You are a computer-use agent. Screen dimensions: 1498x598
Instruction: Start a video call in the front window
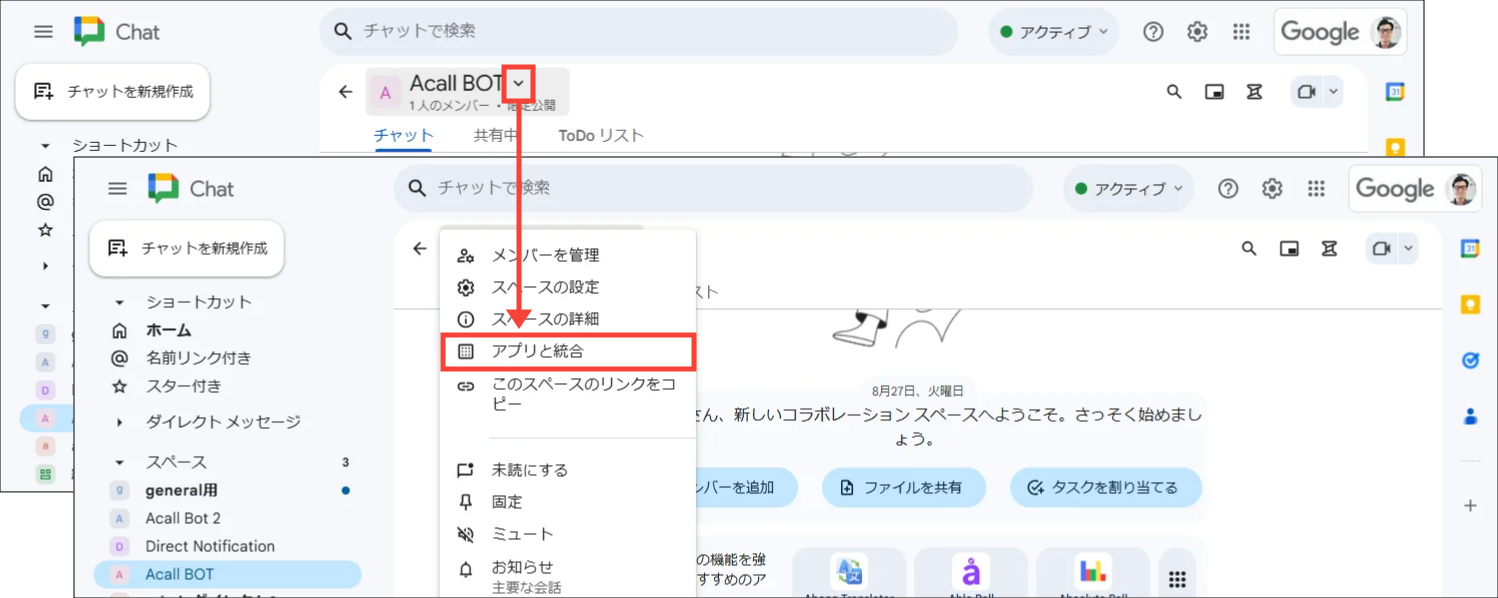point(1381,248)
